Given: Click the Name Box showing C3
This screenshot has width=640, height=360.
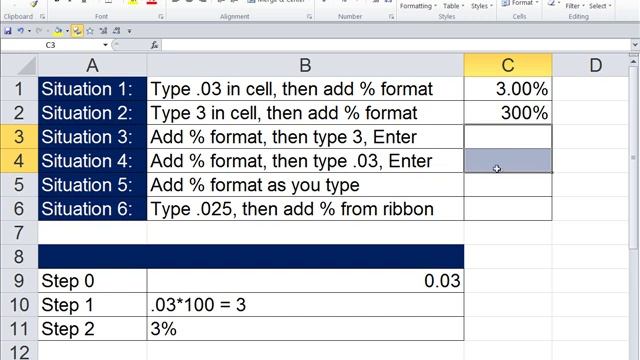Looking at the screenshot, I should 51,45.
